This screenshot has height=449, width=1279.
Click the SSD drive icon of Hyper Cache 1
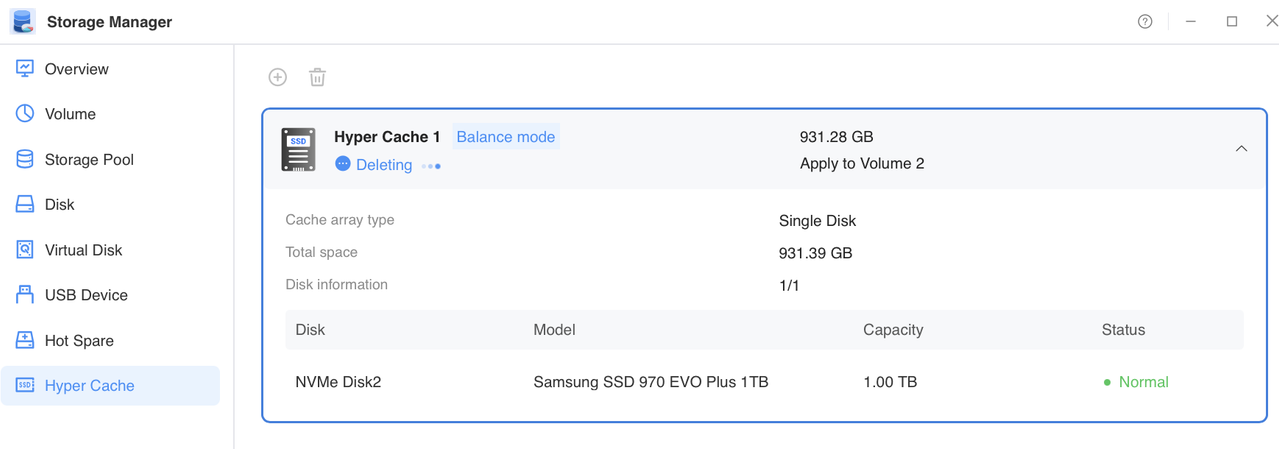click(x=298, y=149)
